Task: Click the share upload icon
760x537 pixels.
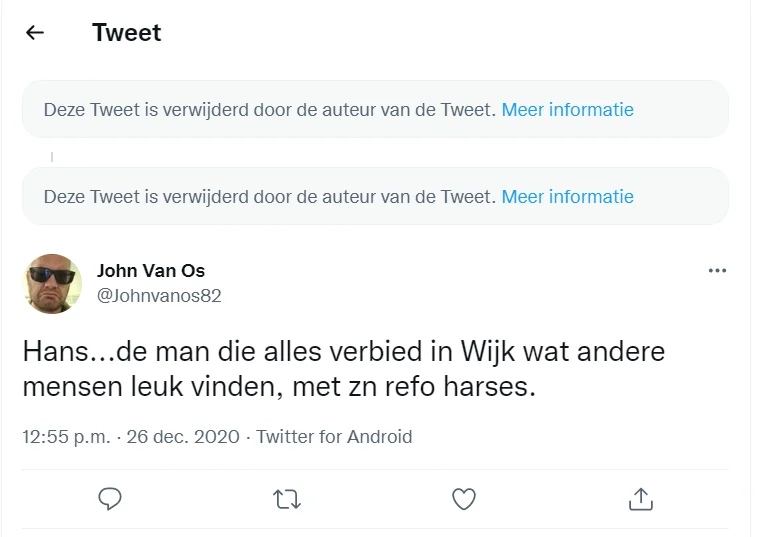Action: tap(640, 498)
